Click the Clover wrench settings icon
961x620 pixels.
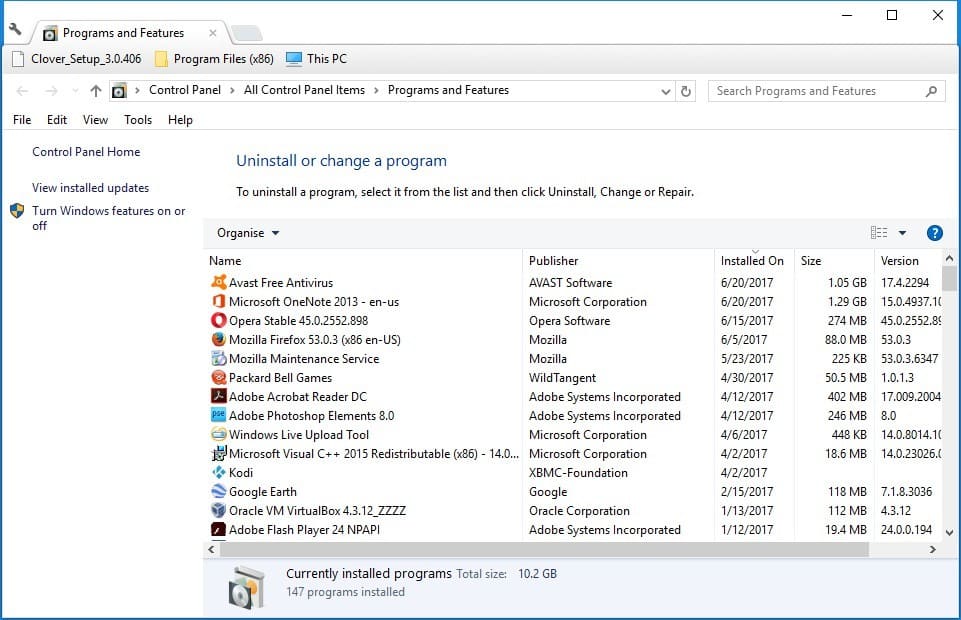[15, 29]
